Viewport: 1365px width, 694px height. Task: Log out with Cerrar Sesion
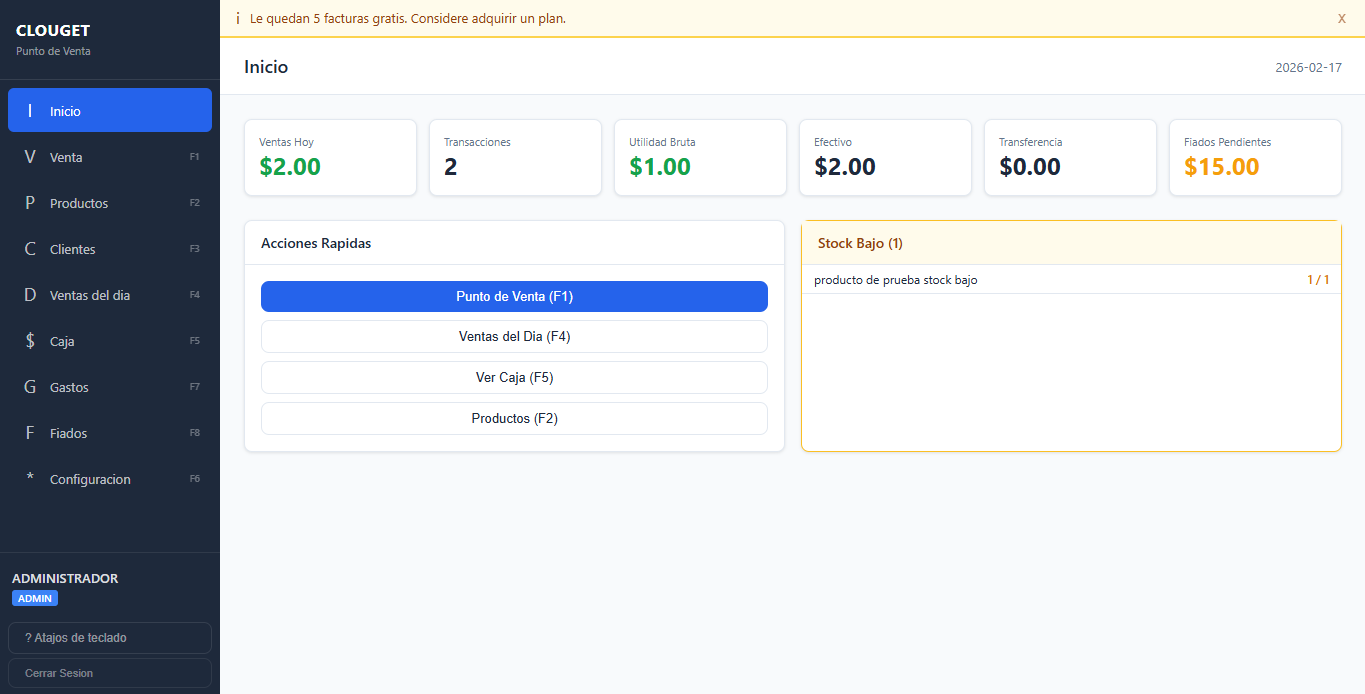[110, 673]
